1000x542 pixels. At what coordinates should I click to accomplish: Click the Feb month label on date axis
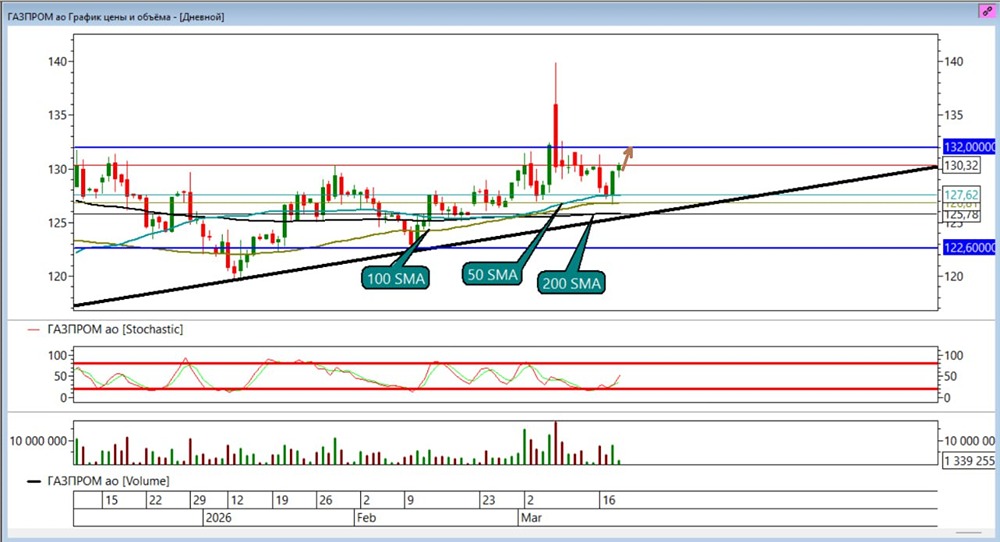tap(366, 518)
